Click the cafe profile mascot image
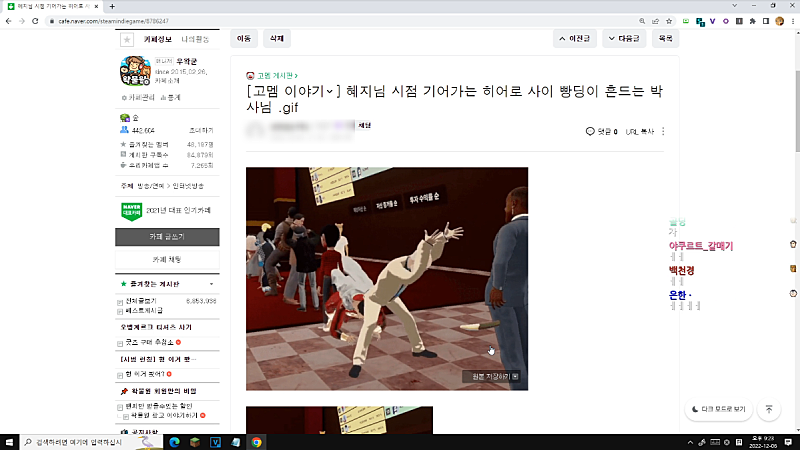The height and width of the screenshot is (450, 800). (135, 71)
